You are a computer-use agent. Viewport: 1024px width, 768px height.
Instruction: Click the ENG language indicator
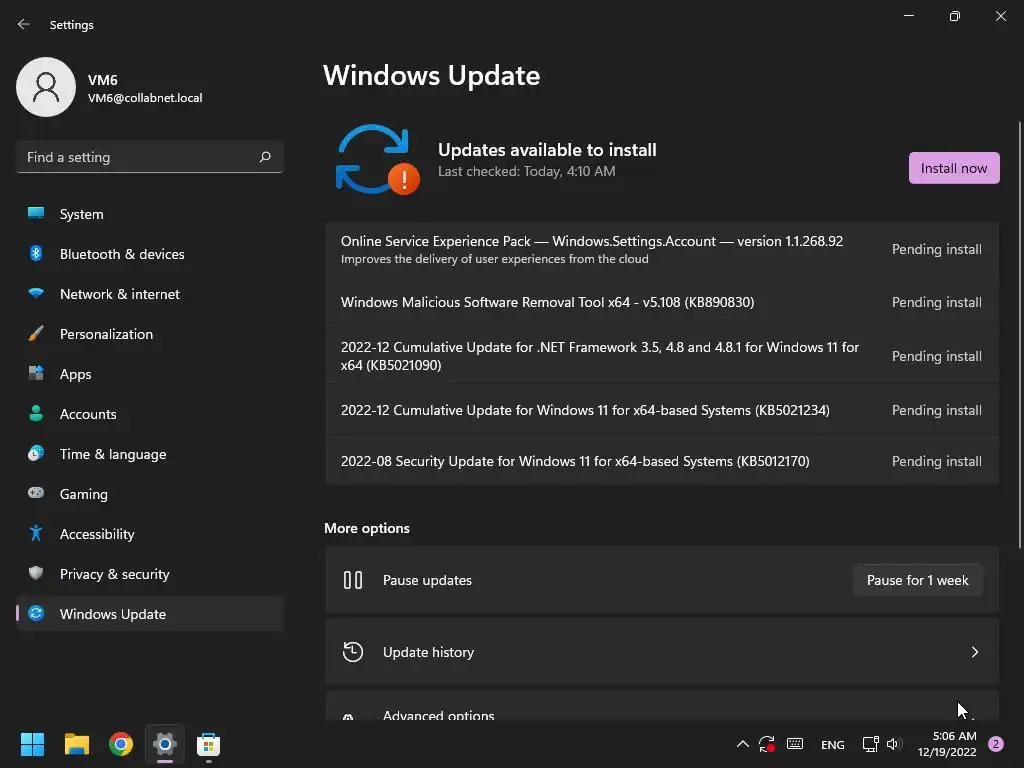(833, 744)
